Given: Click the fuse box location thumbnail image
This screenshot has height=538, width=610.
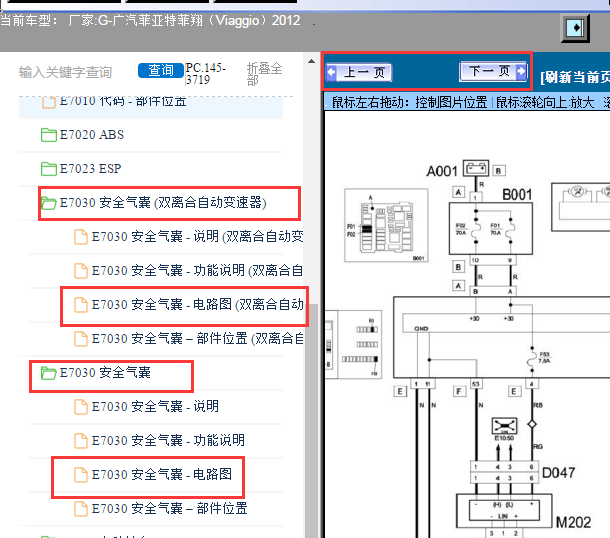Looking at the screenshot, I should coord(386,226).
